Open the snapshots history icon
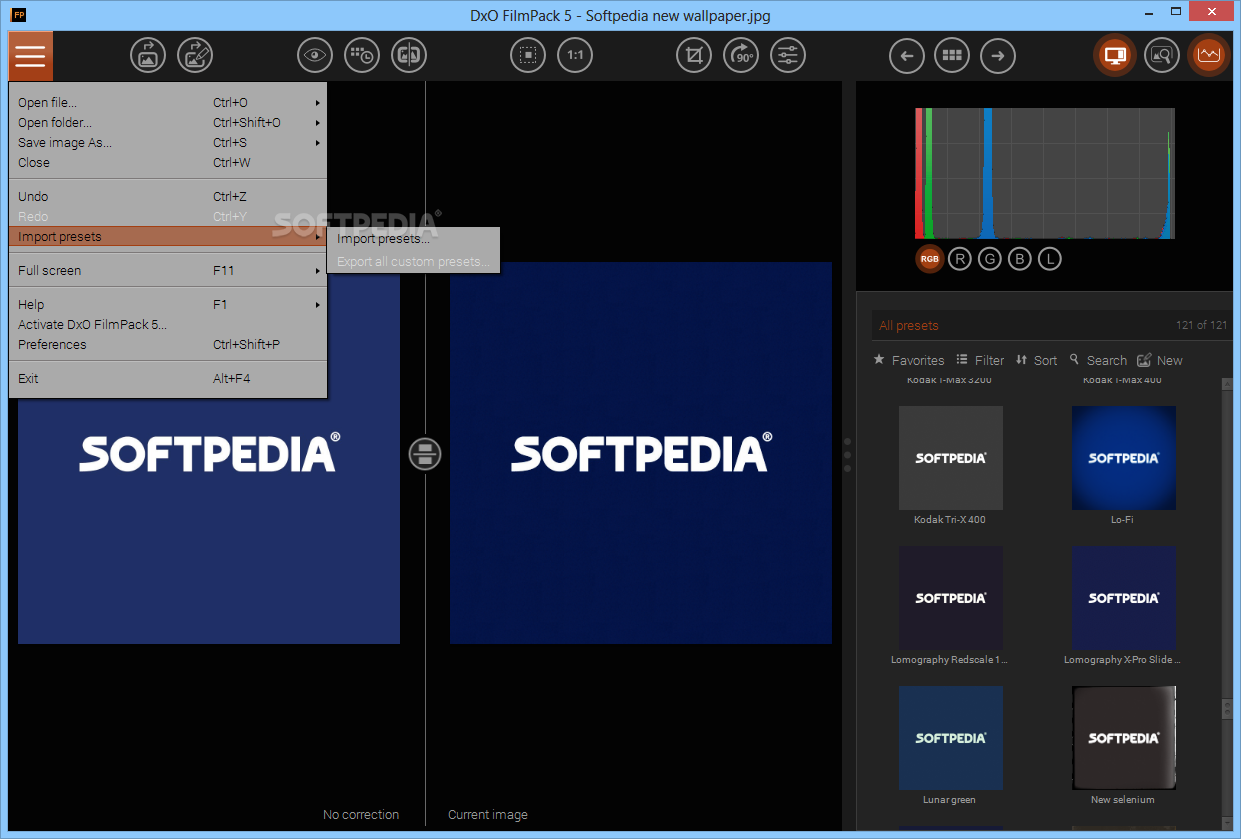Image resolution: width=1241 pixels, height=839 pixels. [362, 55]
